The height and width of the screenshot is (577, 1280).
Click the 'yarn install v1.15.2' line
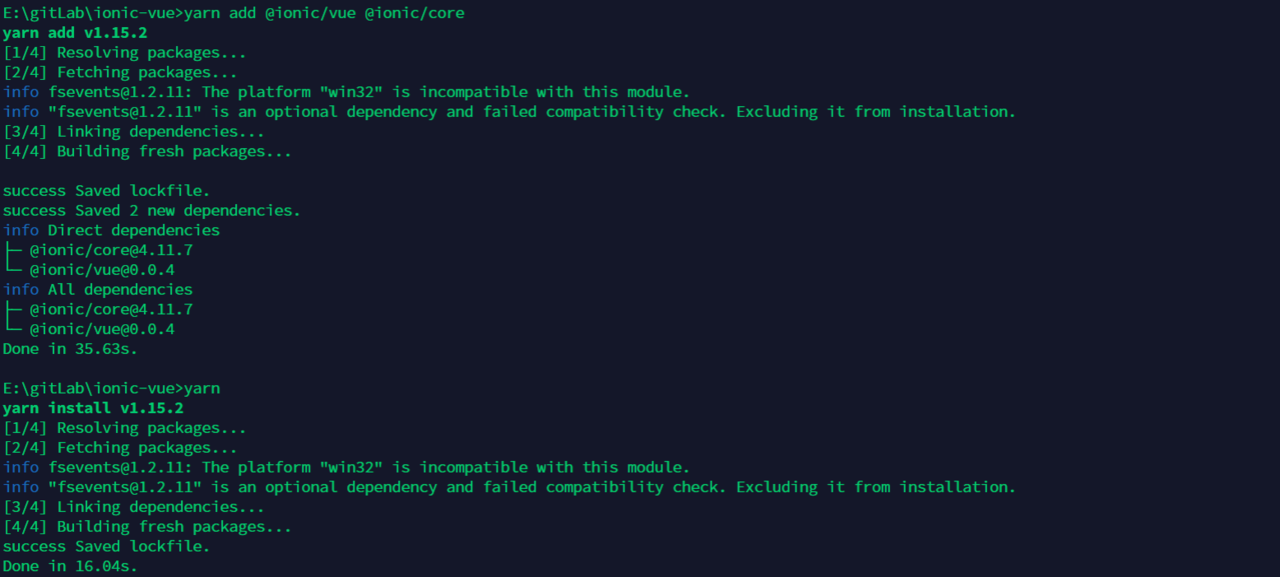coord(93,409)
